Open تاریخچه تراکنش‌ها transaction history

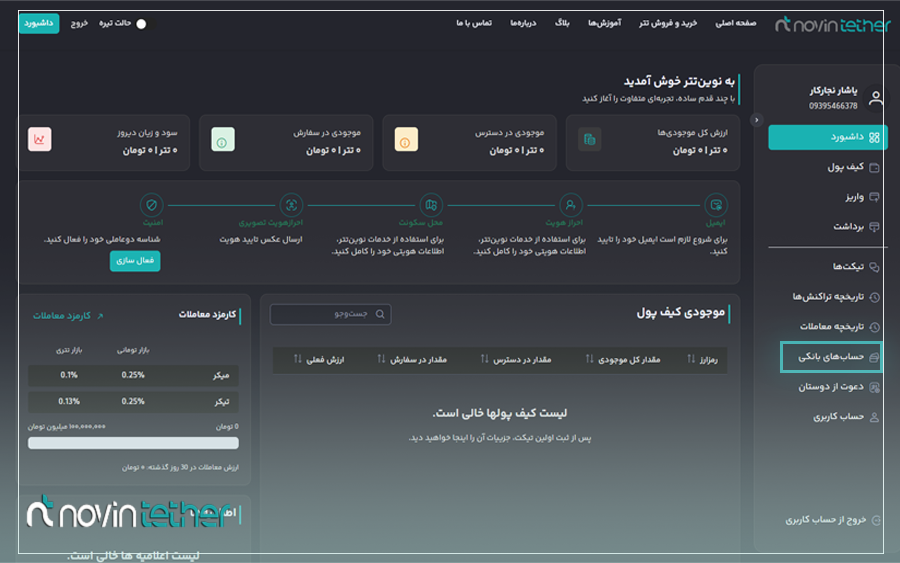(836, 297)
